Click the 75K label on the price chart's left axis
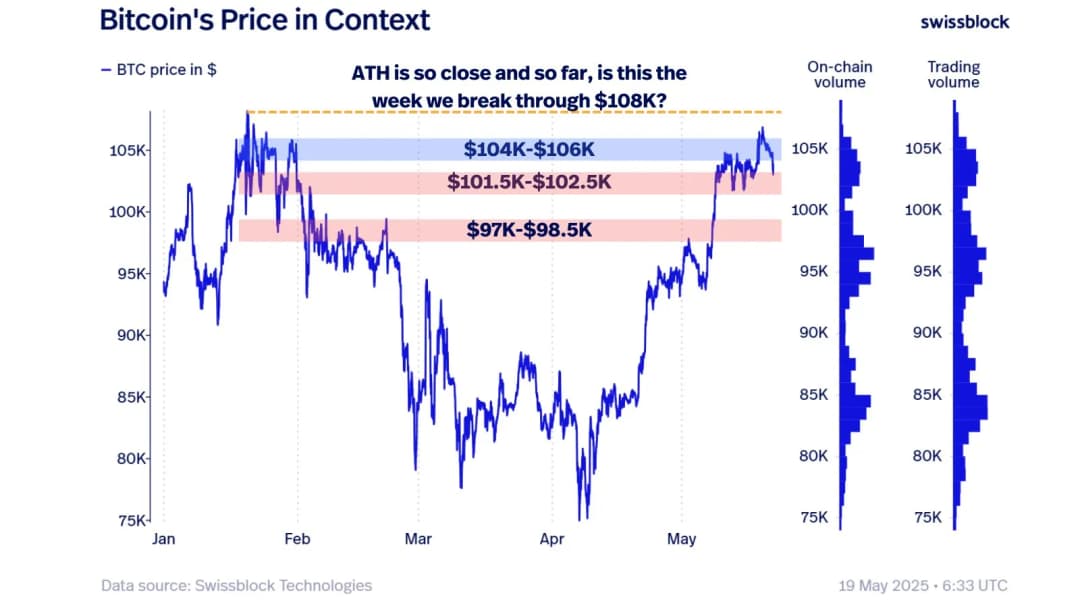1080x608 pixels. tap(132, 520)
